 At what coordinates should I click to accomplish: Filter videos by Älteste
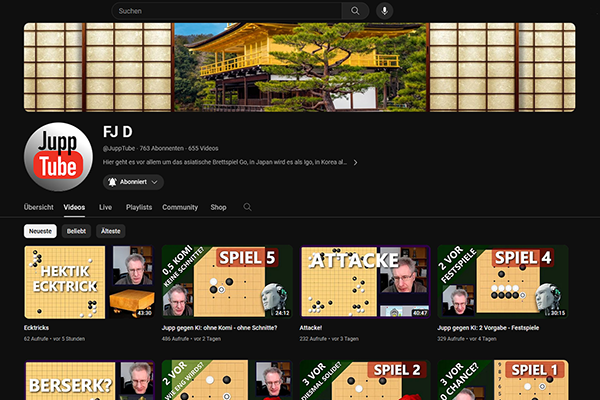click(111, 231)
